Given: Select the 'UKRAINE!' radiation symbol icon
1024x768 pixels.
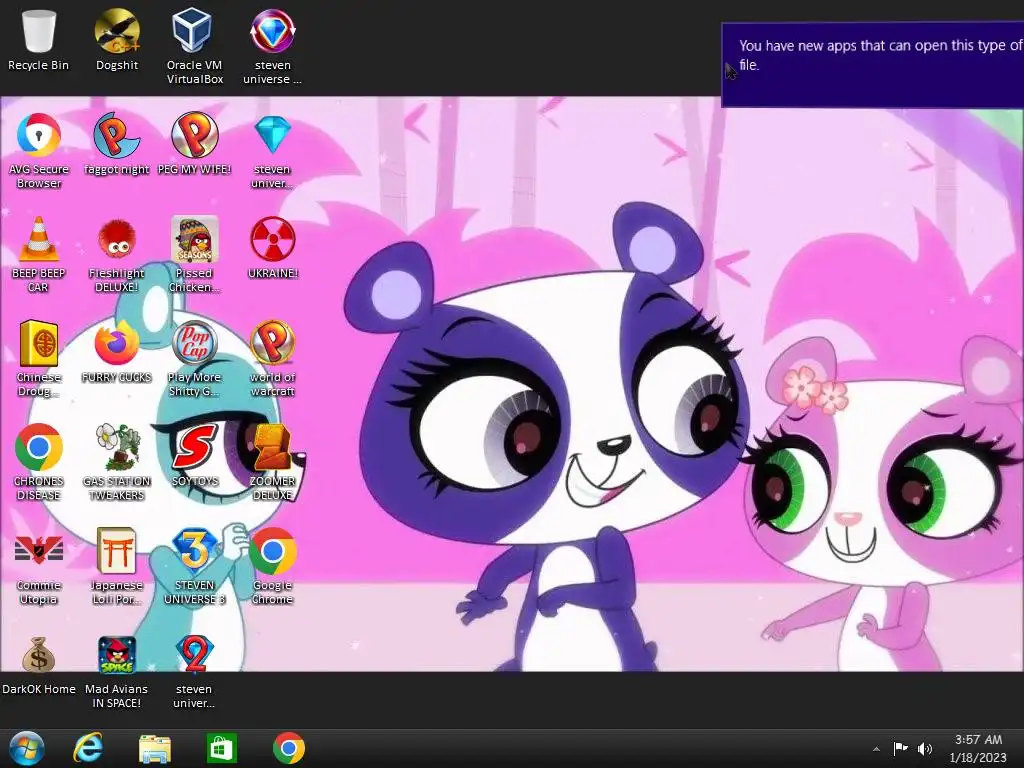Looking at the screenshot, I should point(273,248).
